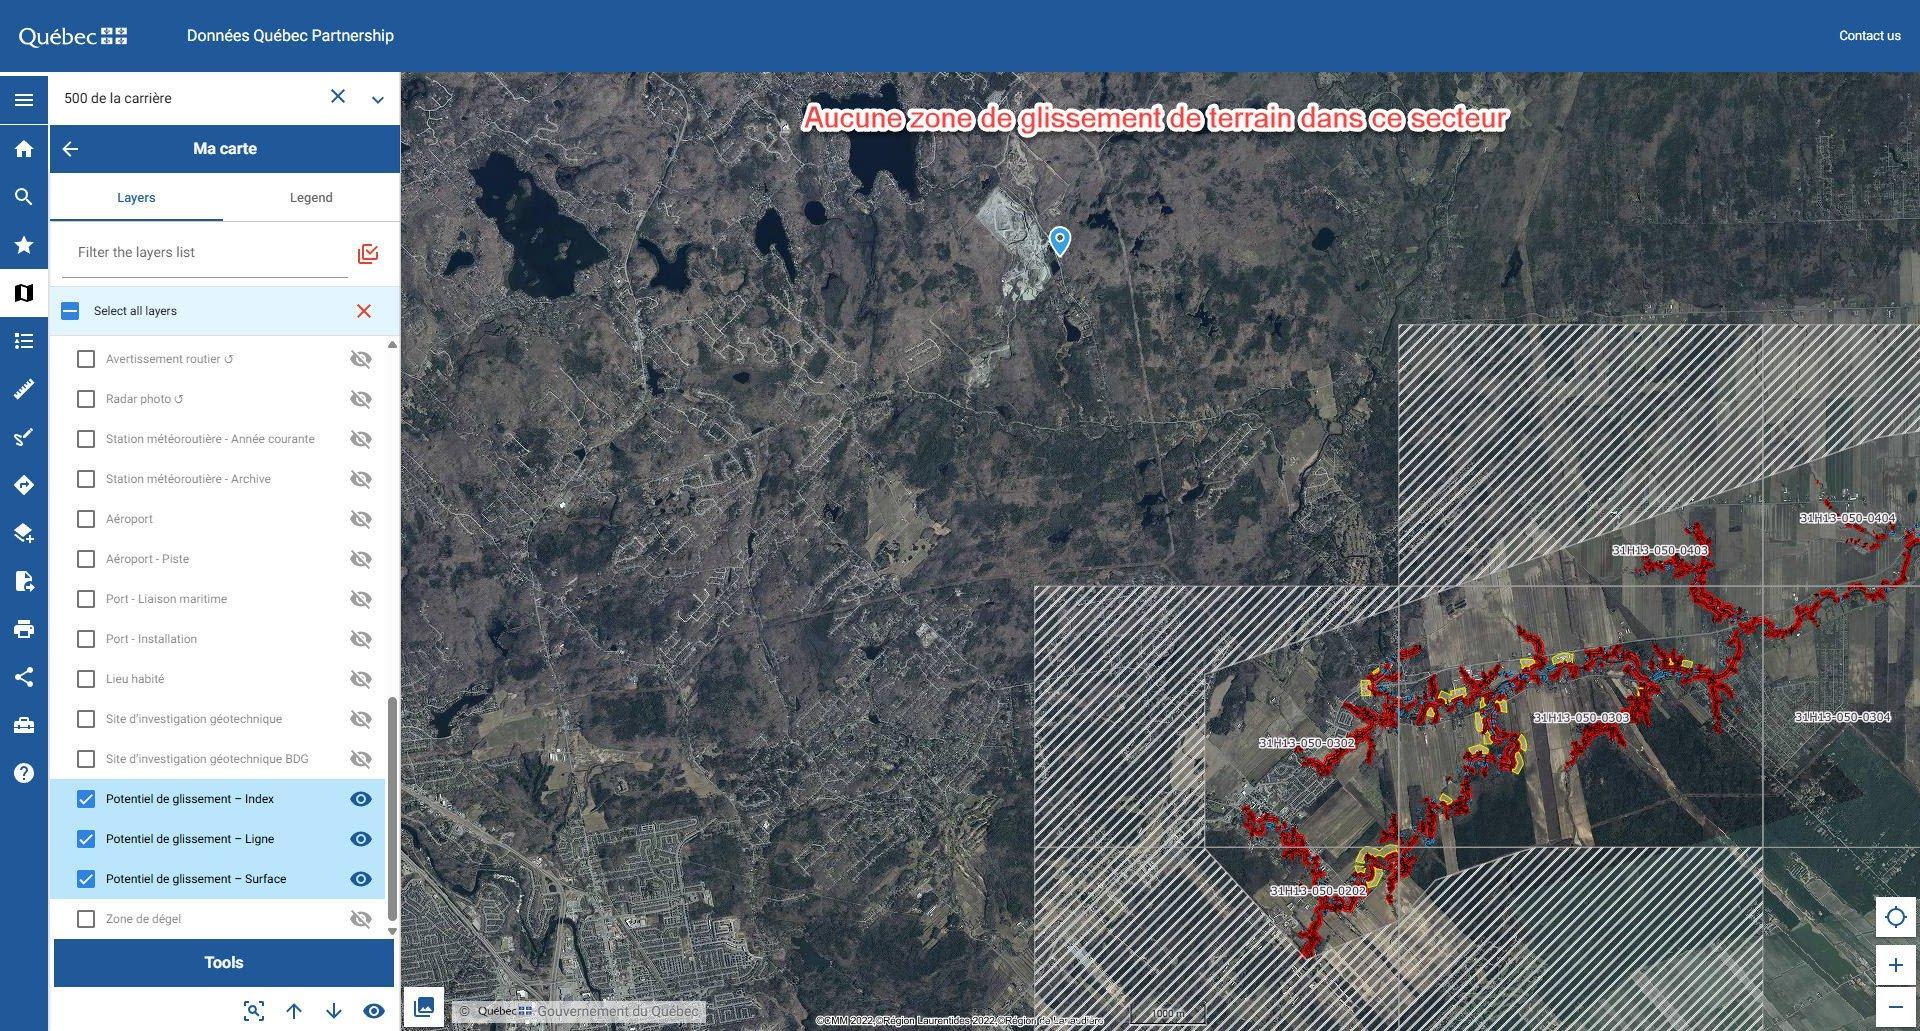Click the geolocate me button
Viewport: 1920px width, 1031px height.
(1895, 917)
